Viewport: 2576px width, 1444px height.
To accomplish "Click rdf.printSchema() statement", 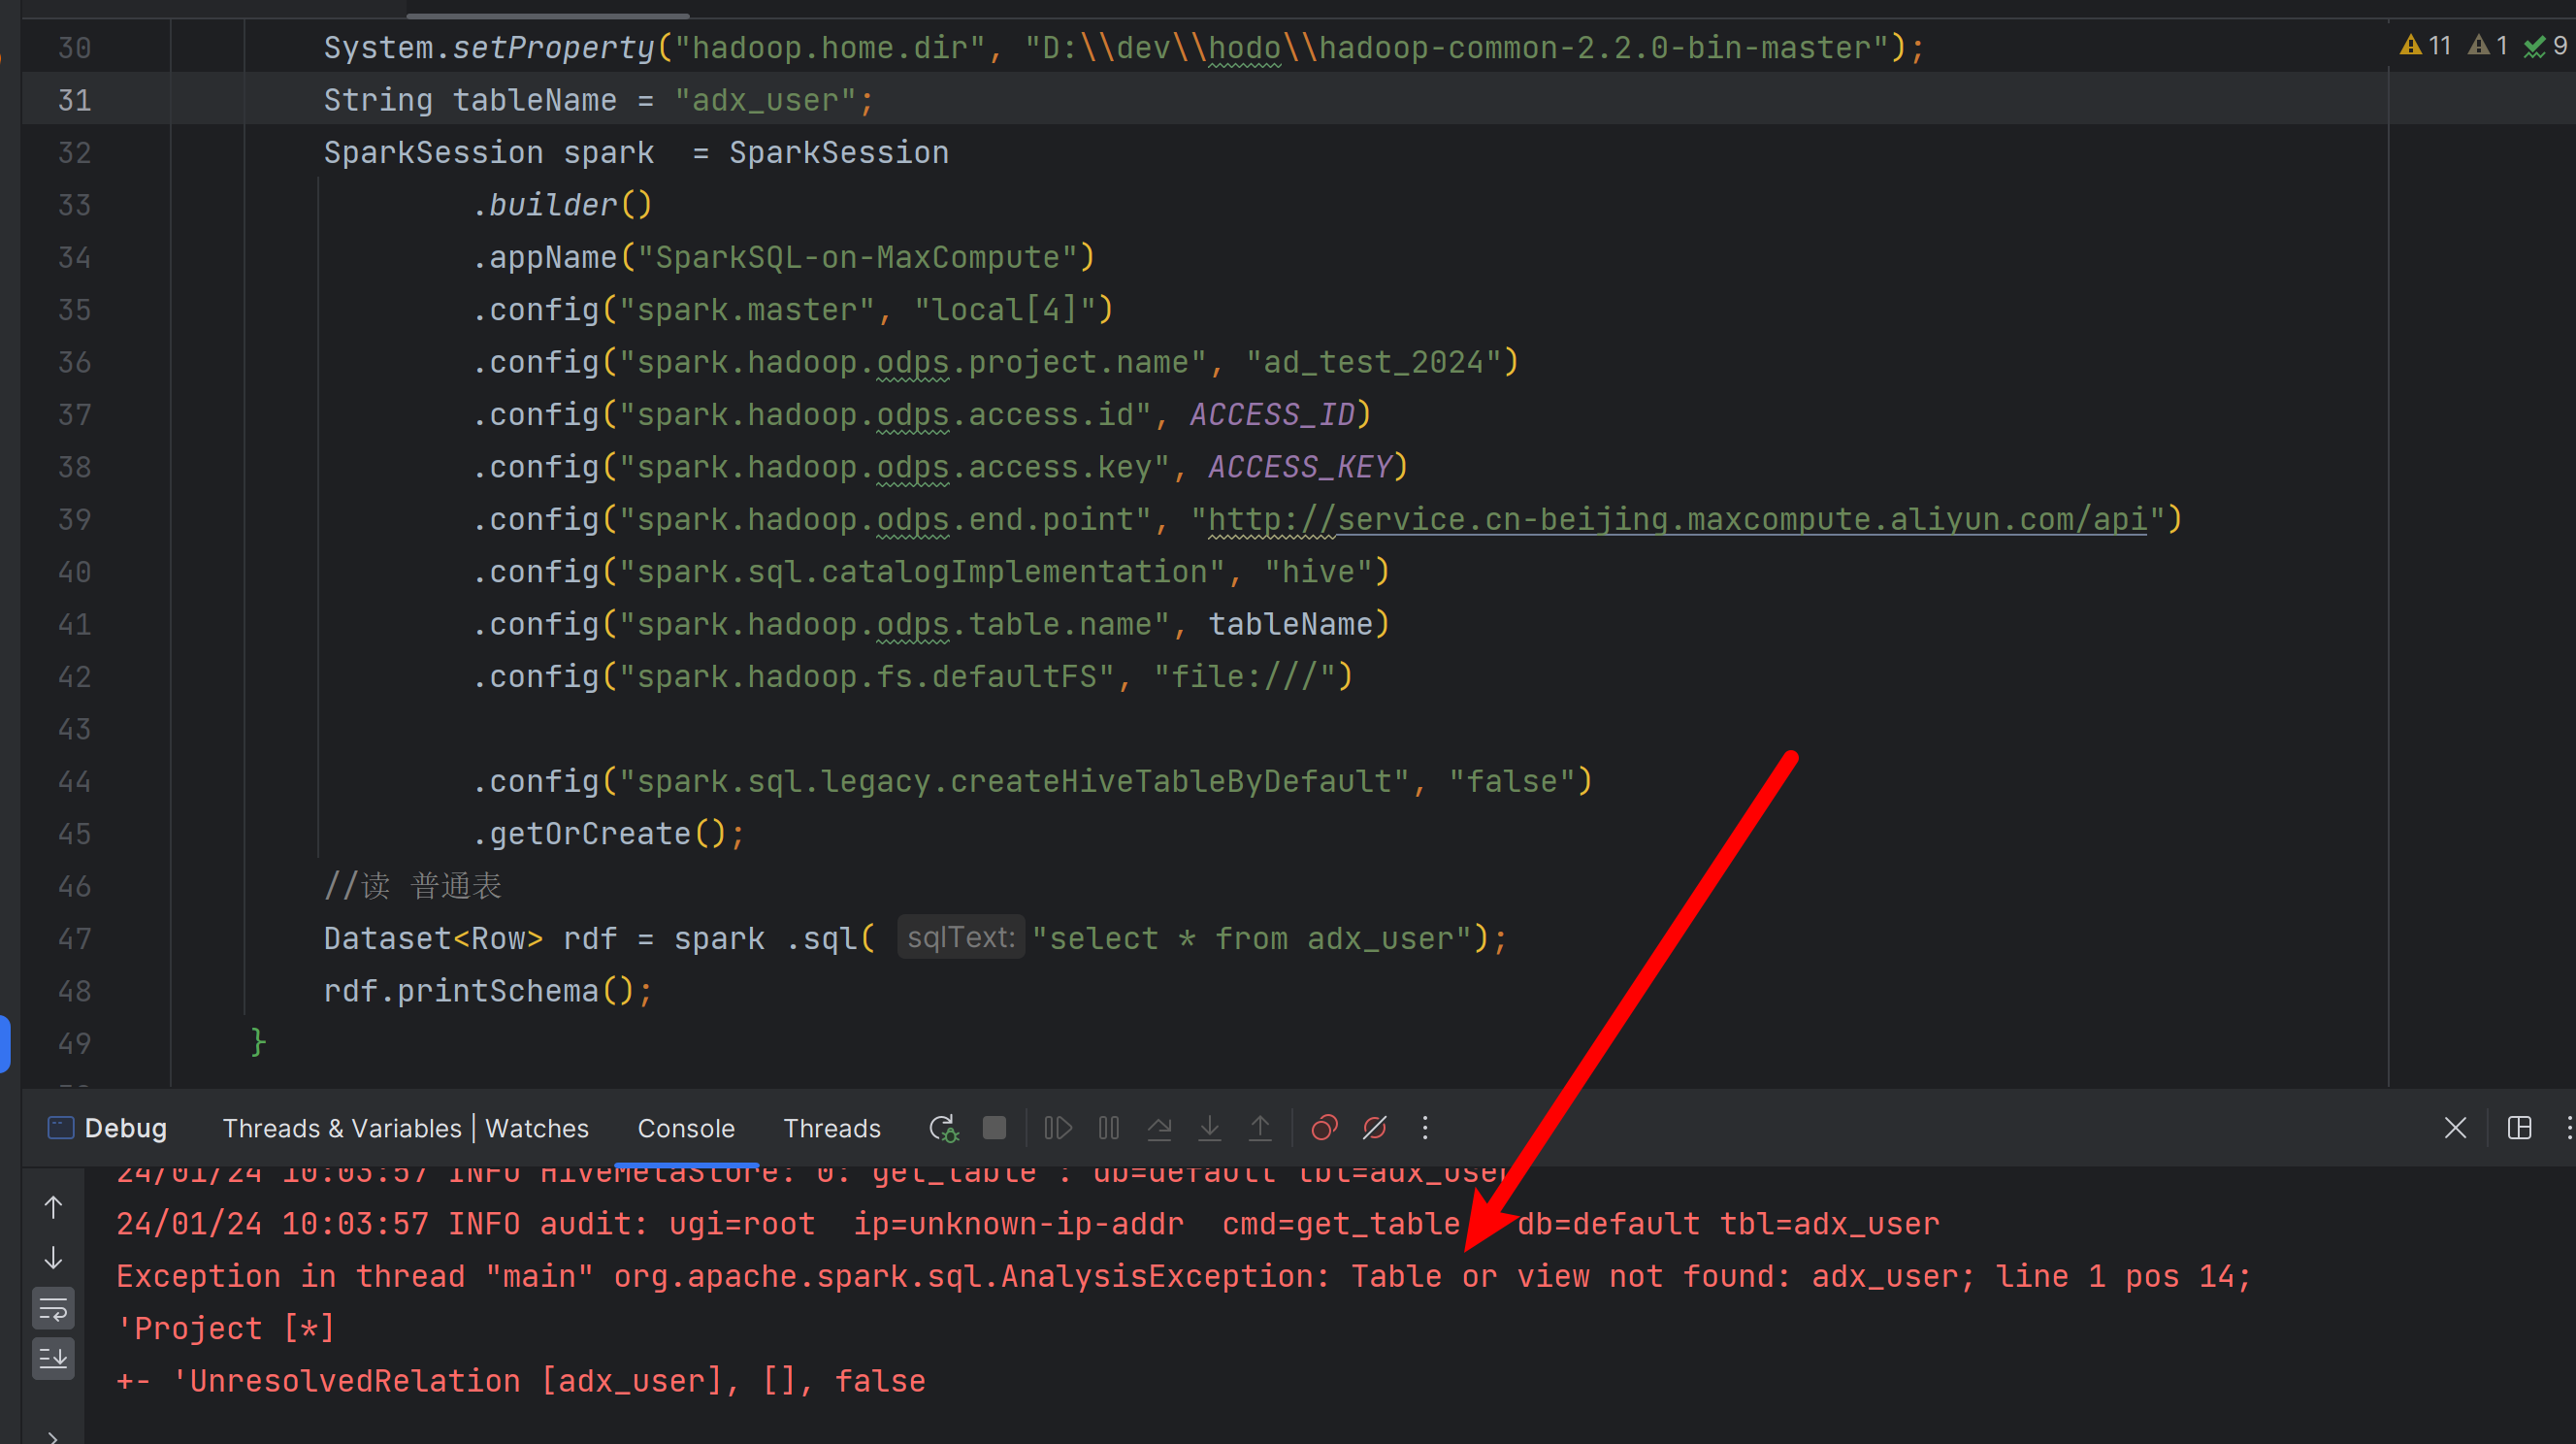I will tap(488, 990).
